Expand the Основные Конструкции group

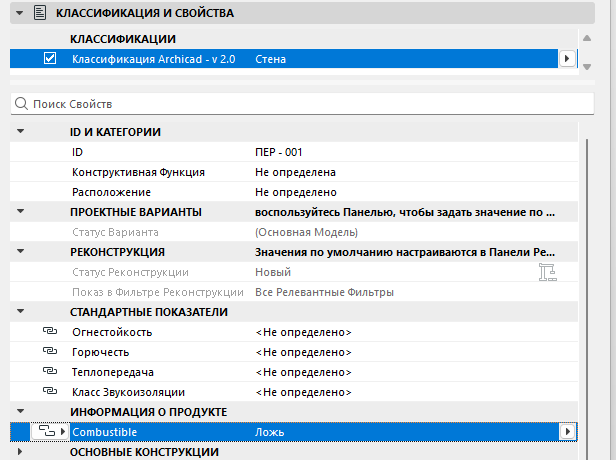click(20, 452)
